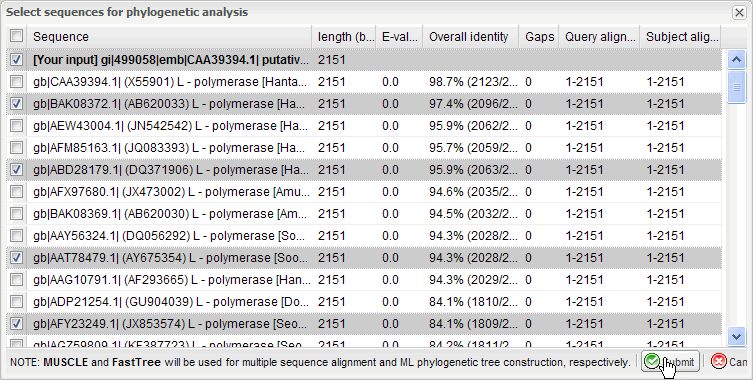Click the 84.1% (1810/2... identity value

pos(473,302)
